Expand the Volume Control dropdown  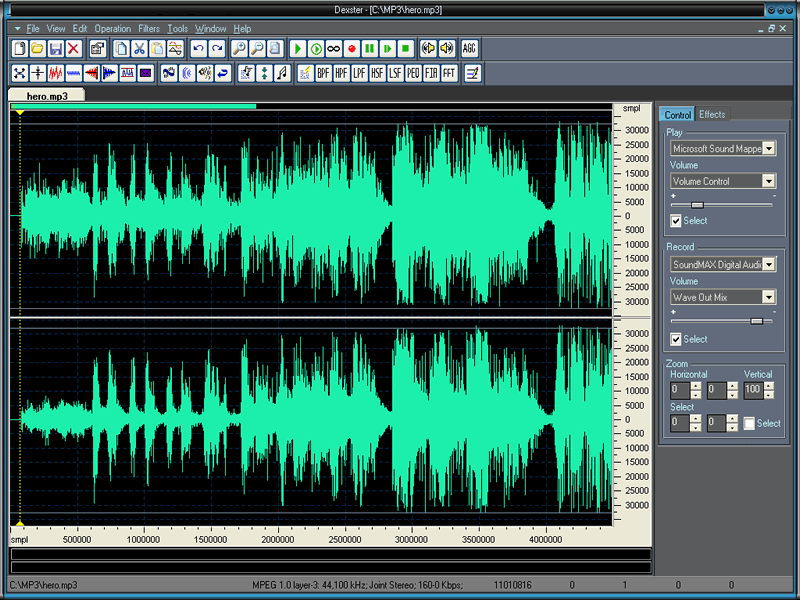click(768, 181)
